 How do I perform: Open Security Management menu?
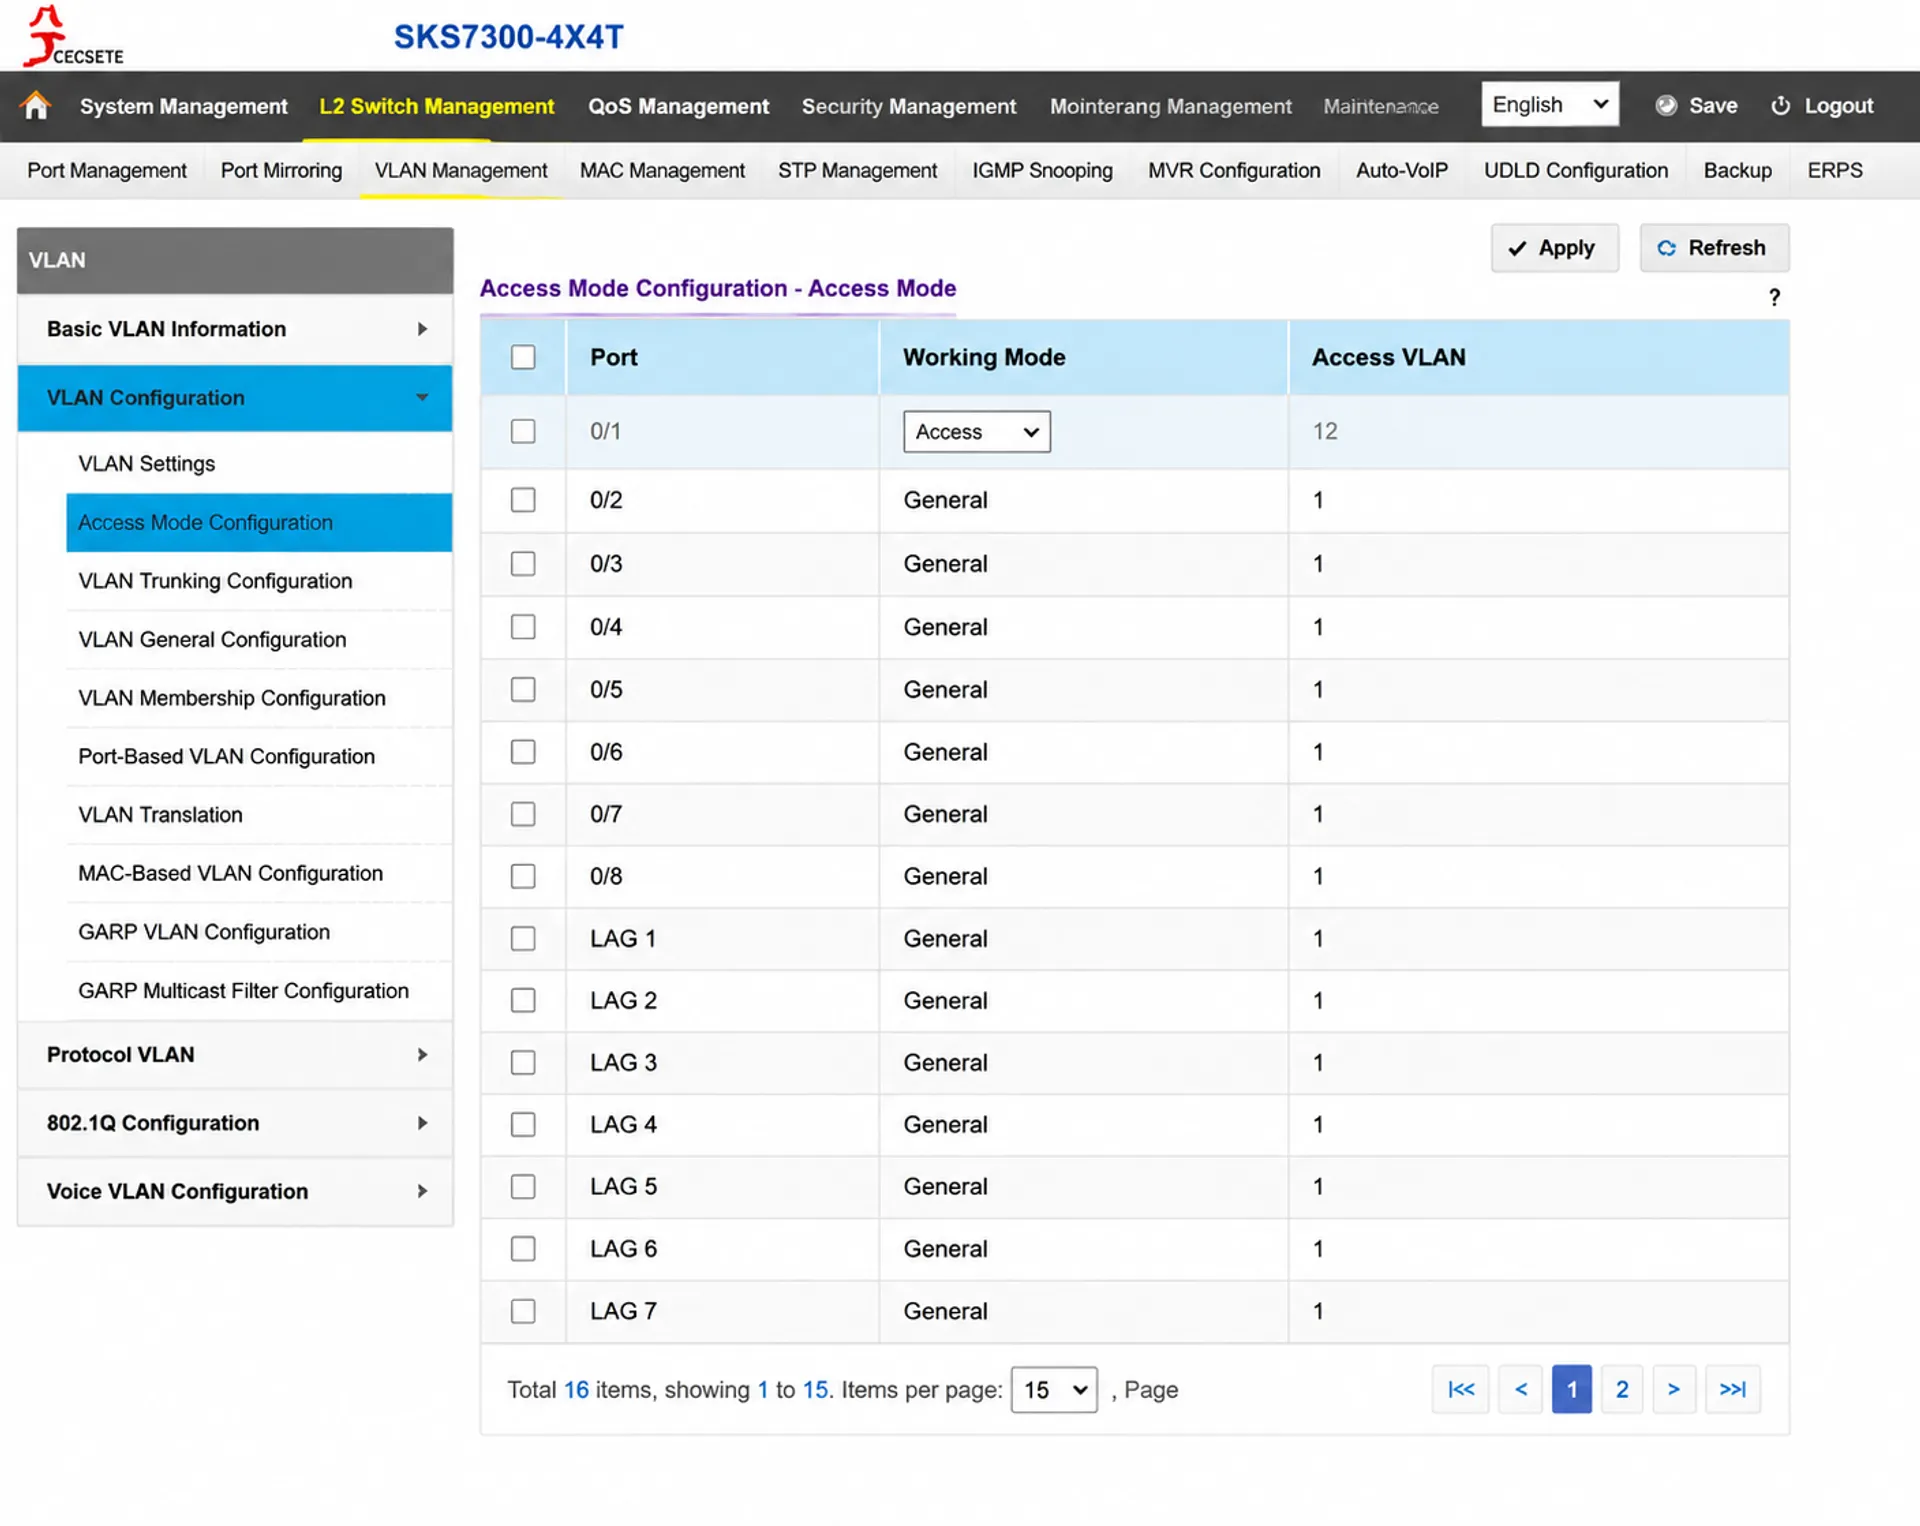(x=908, y=106)
